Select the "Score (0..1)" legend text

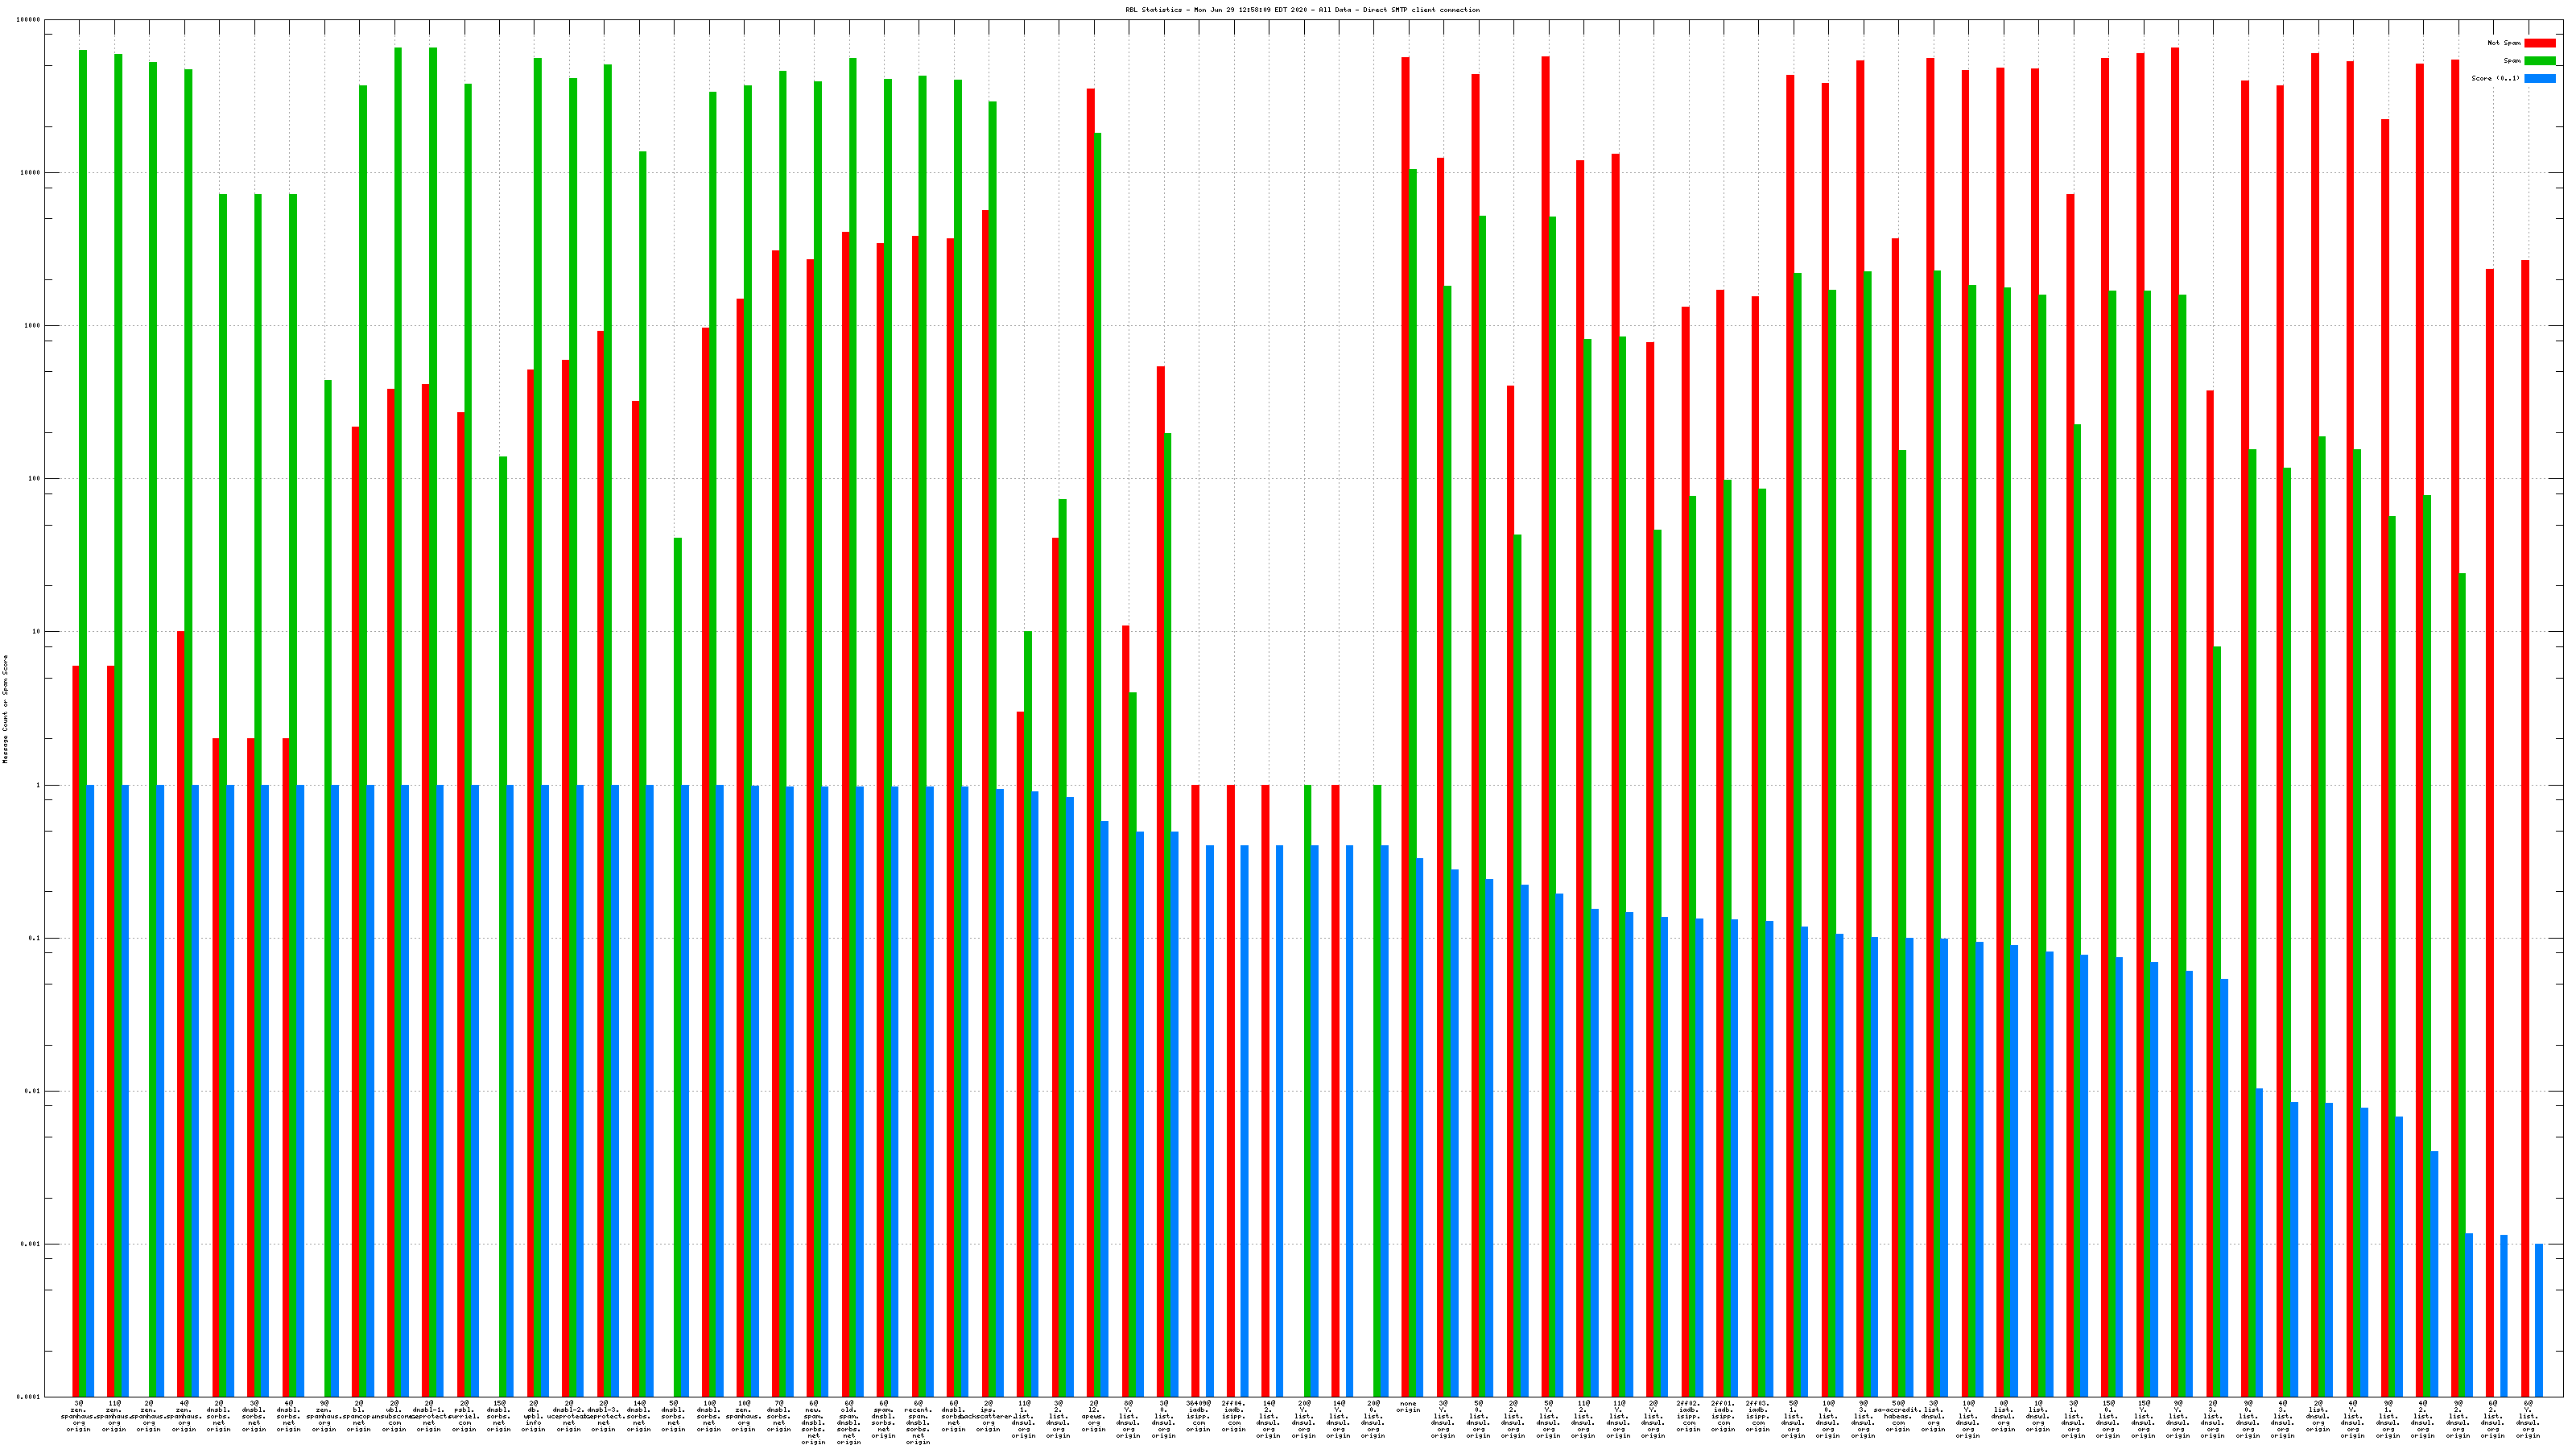pos(2495,78)
